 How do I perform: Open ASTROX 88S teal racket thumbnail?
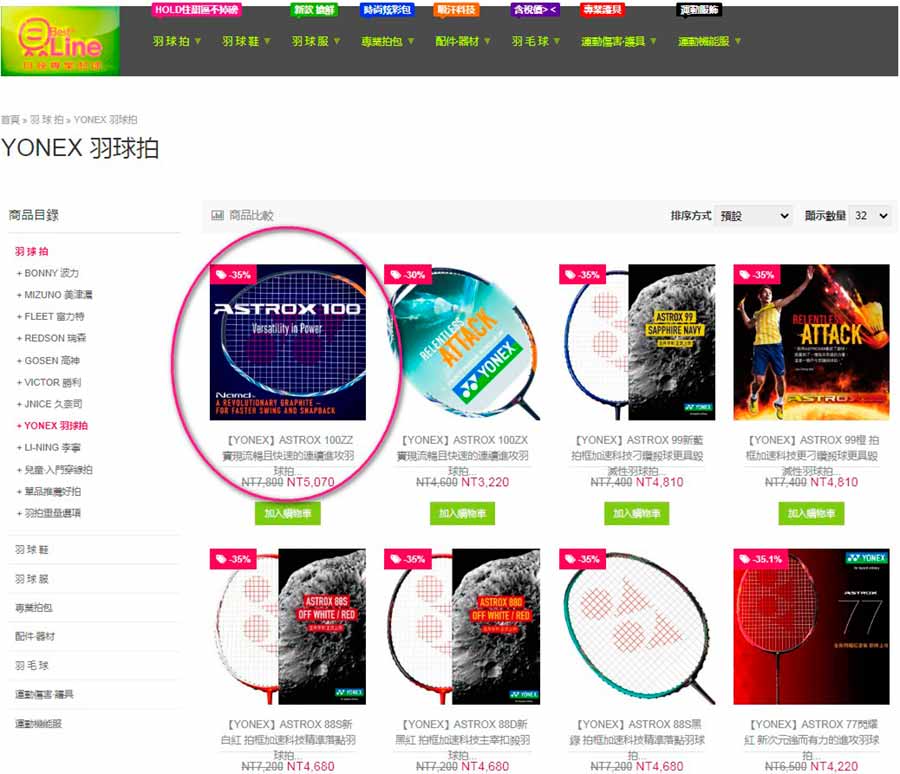coord(637,627)
